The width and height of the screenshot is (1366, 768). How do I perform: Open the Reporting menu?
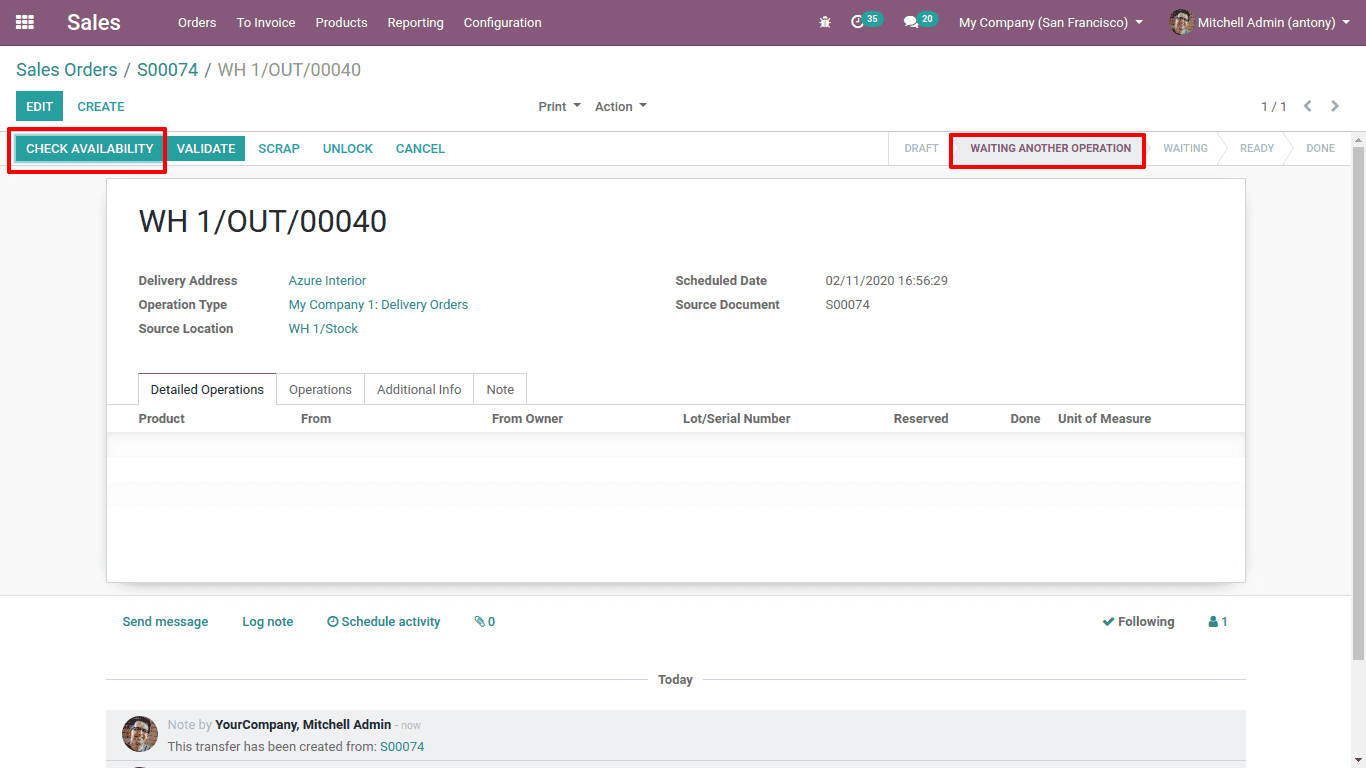click(415, 22)
